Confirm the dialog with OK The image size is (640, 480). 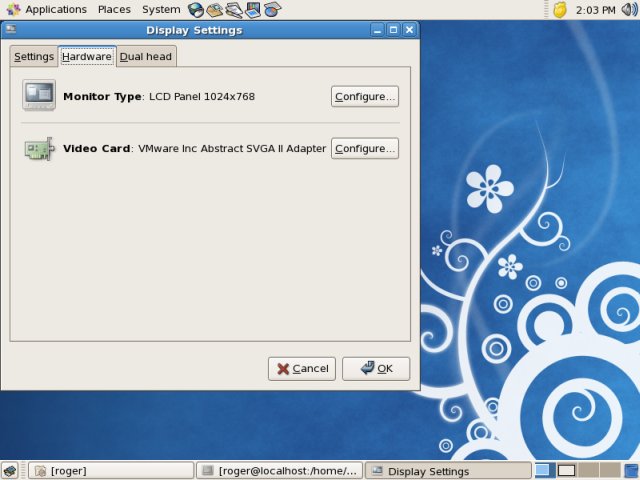[x=376, y=368]
